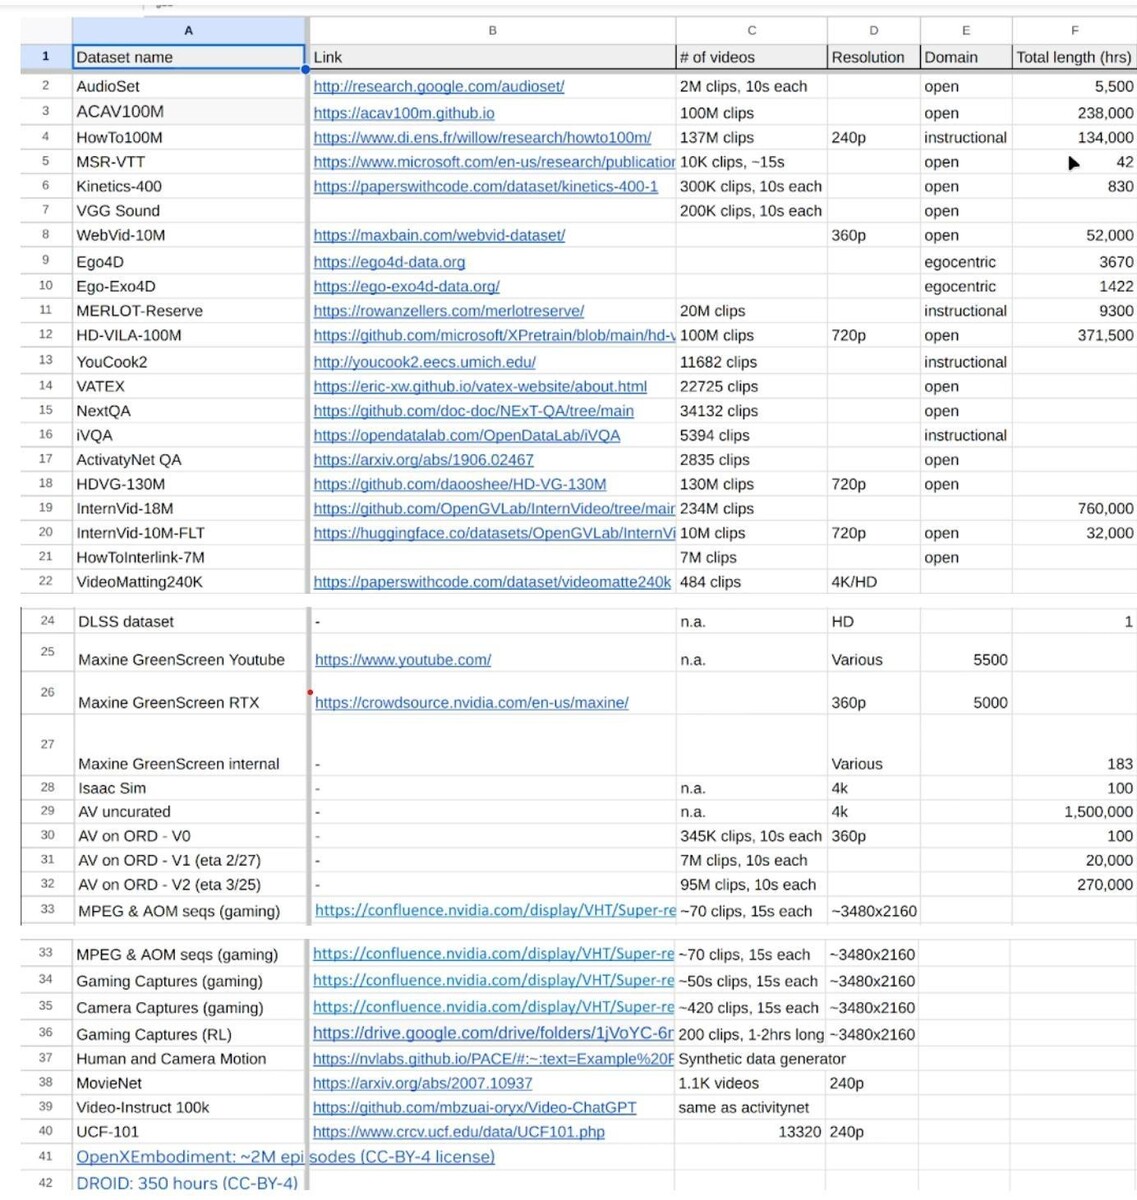Image resolution: width=1137 pixels, height=1200 pixels.
Task: Open the acav100m.github.io link
Action: (x=403, y=113)
